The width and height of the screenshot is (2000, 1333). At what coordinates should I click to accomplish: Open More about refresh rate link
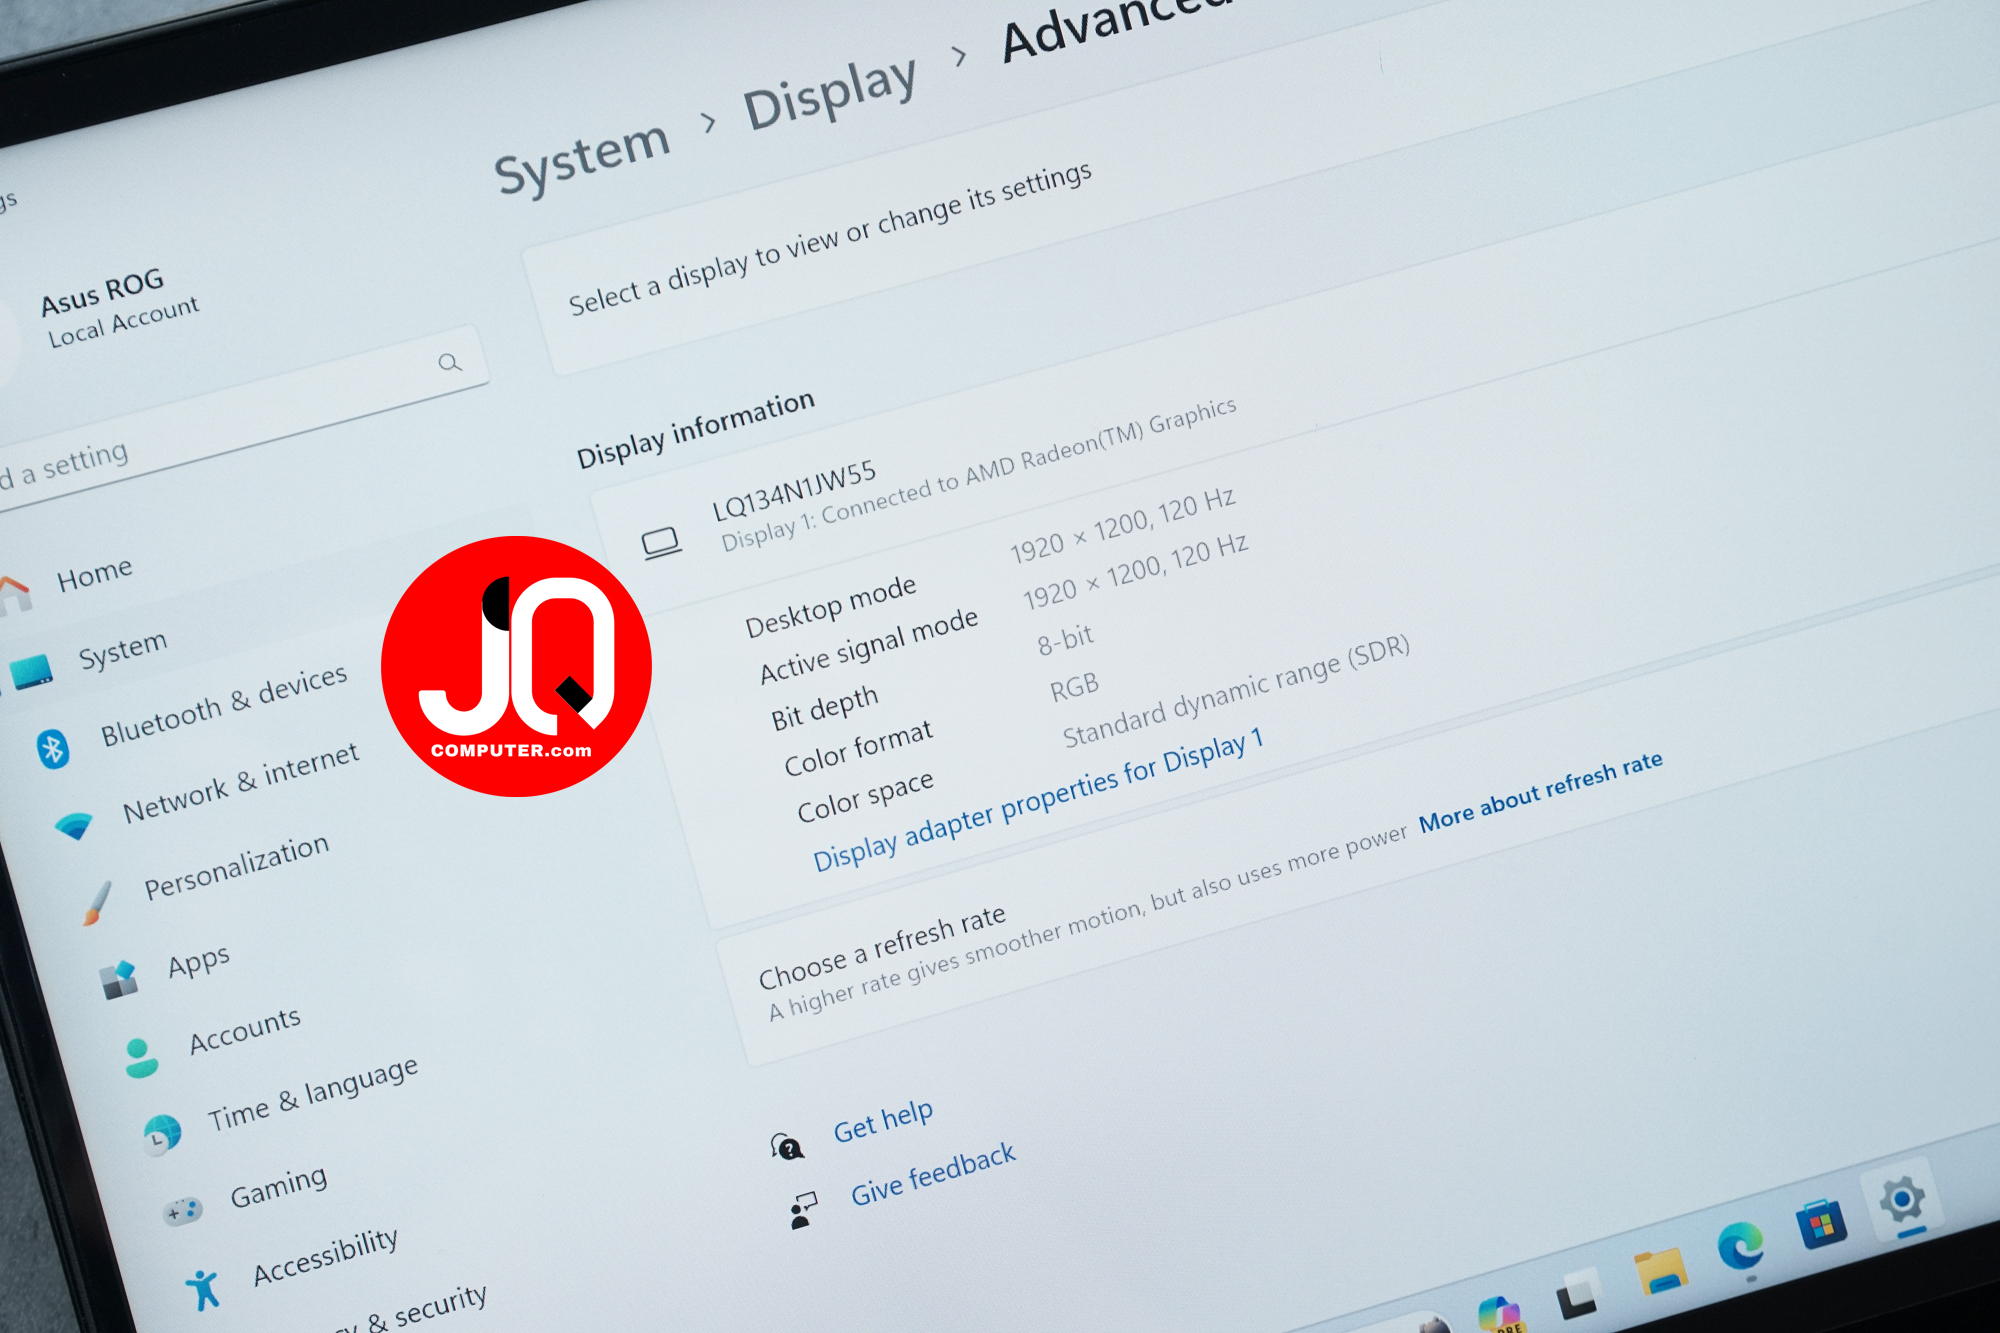pyautogui.click(x=1541, y=791)
